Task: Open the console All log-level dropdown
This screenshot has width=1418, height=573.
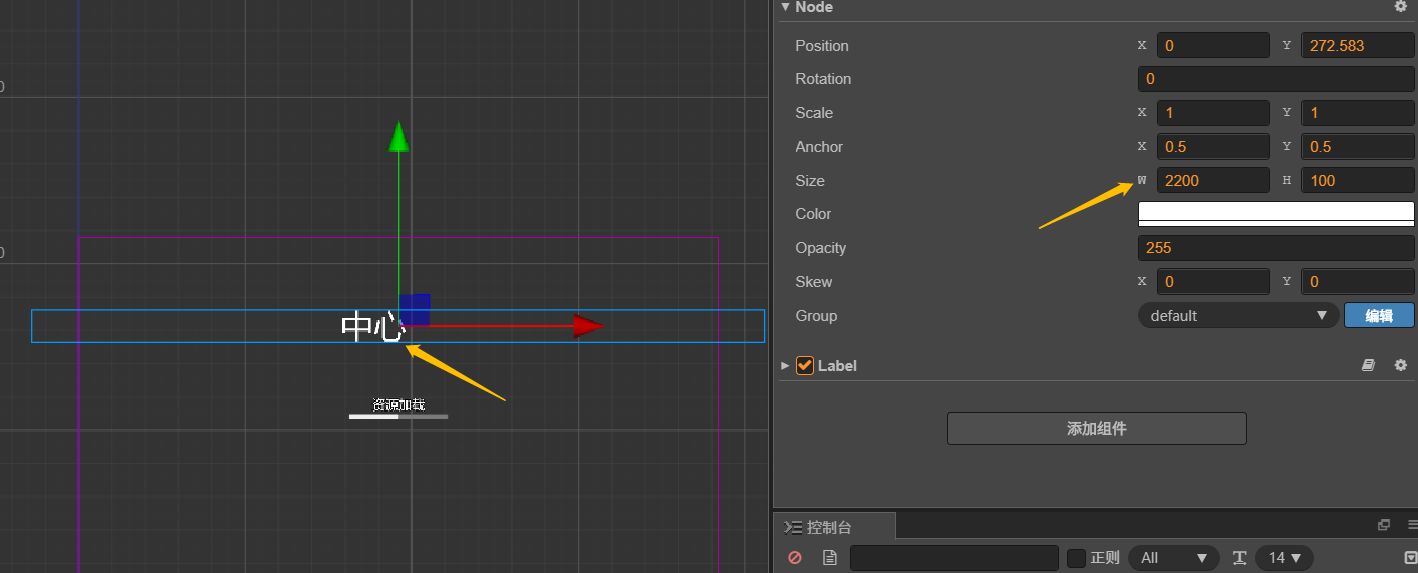Action: (1173, 558)
